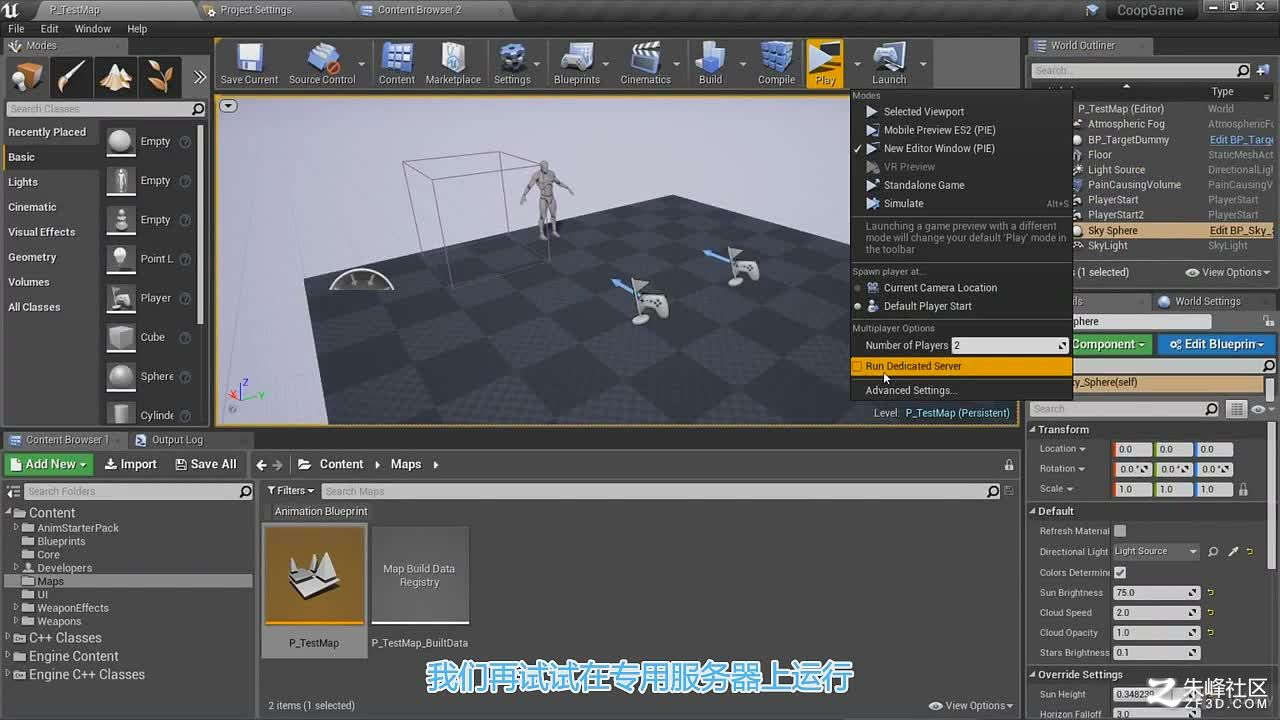
Task: Open the Edit Blueprint dropdown
Action: 1216,344
